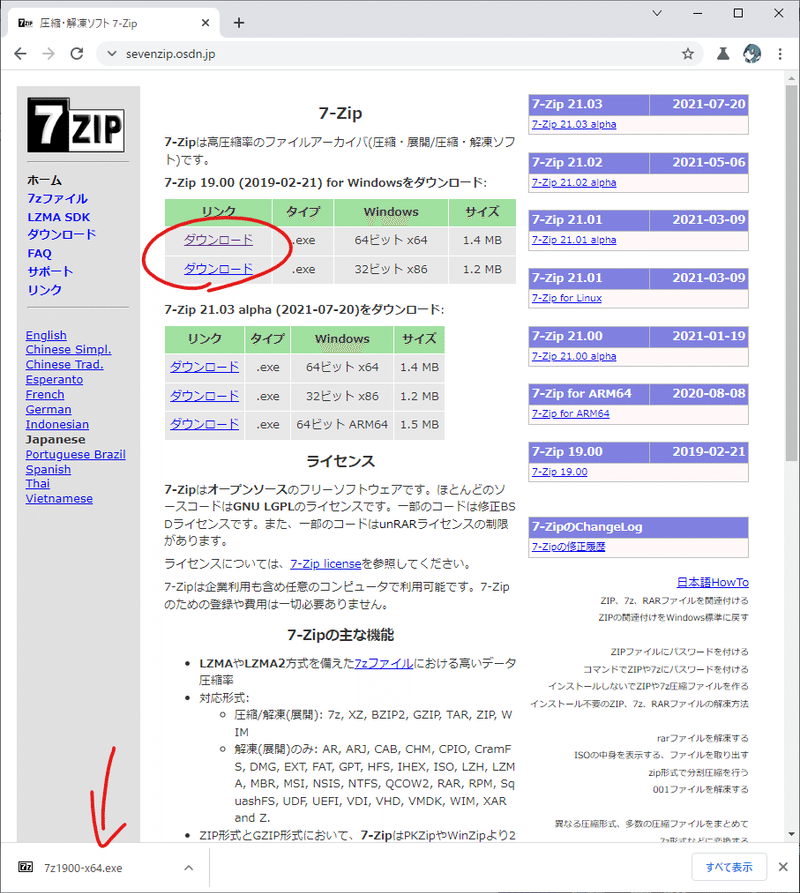
Task: Open the 7-Zip 21.02 alpha news link
Action: point(574,182)
